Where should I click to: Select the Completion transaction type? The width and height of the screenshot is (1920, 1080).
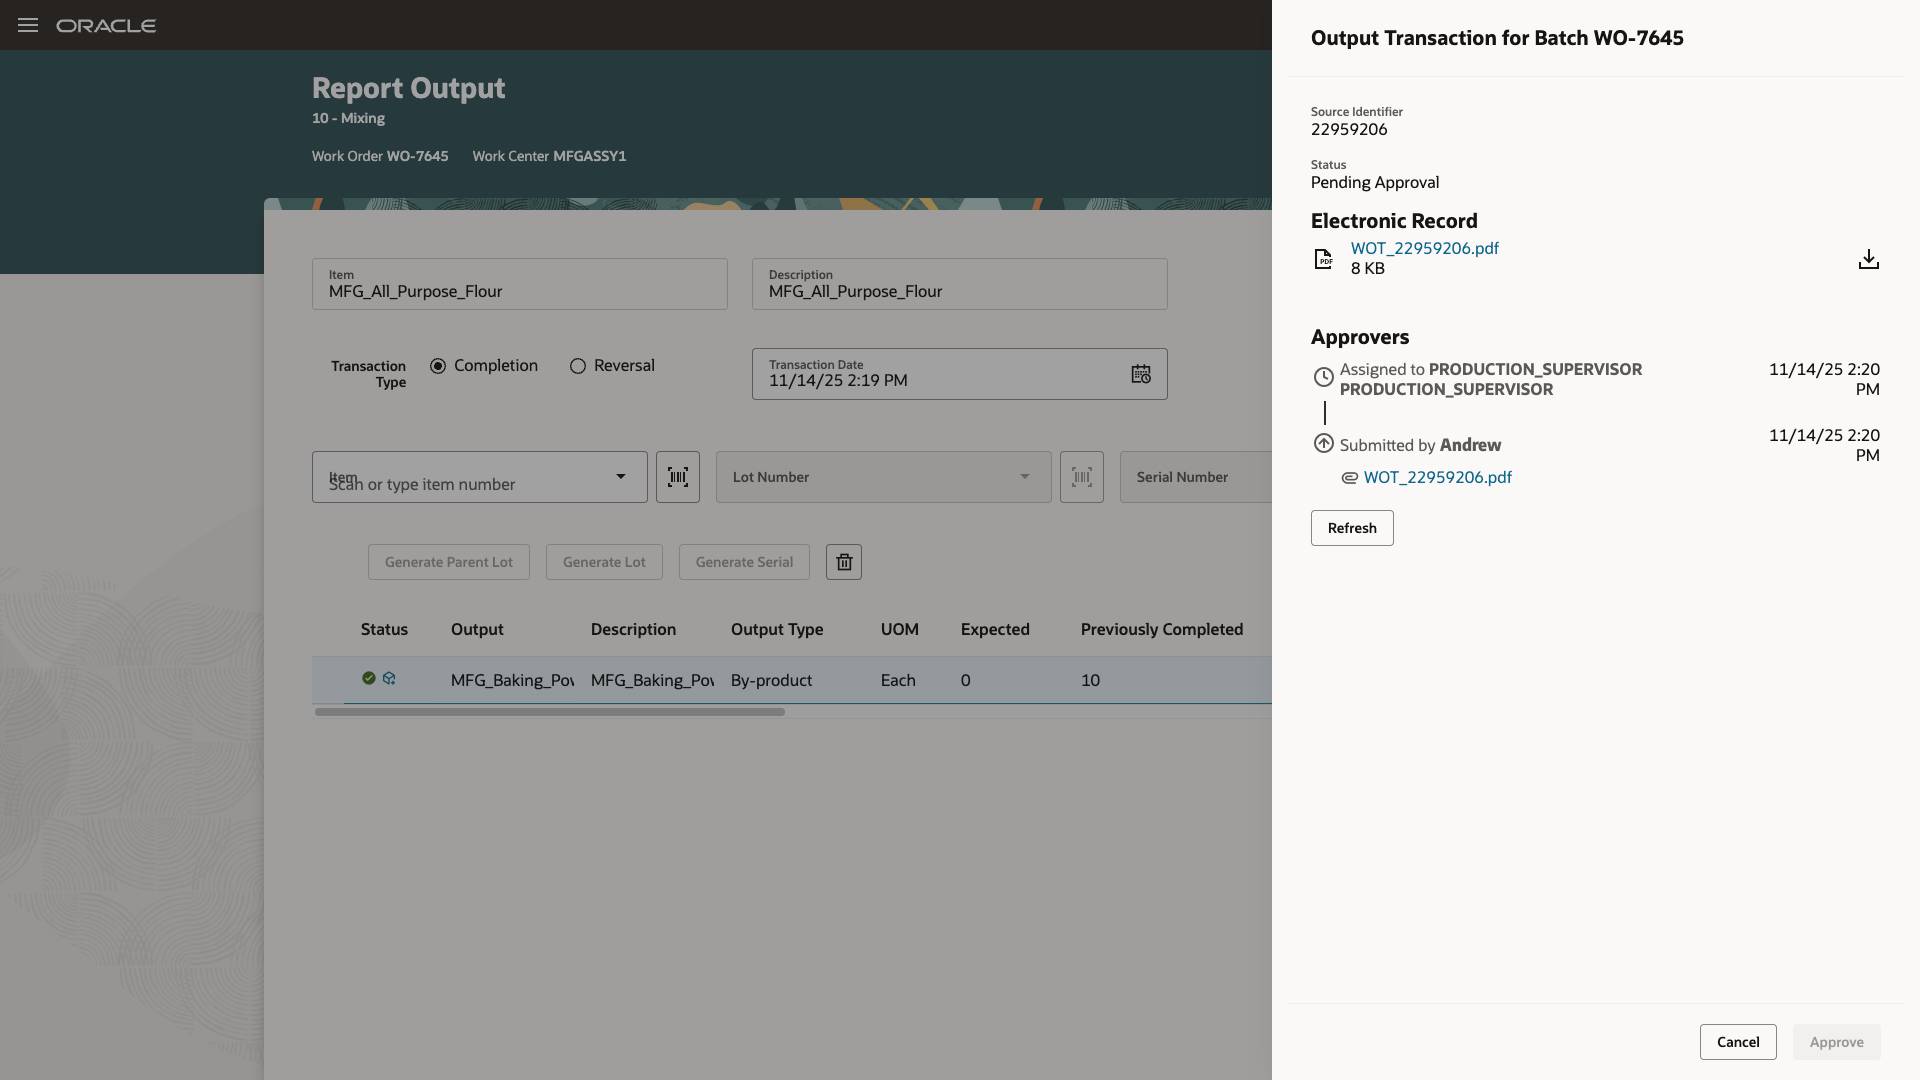(x=437, y=366)
